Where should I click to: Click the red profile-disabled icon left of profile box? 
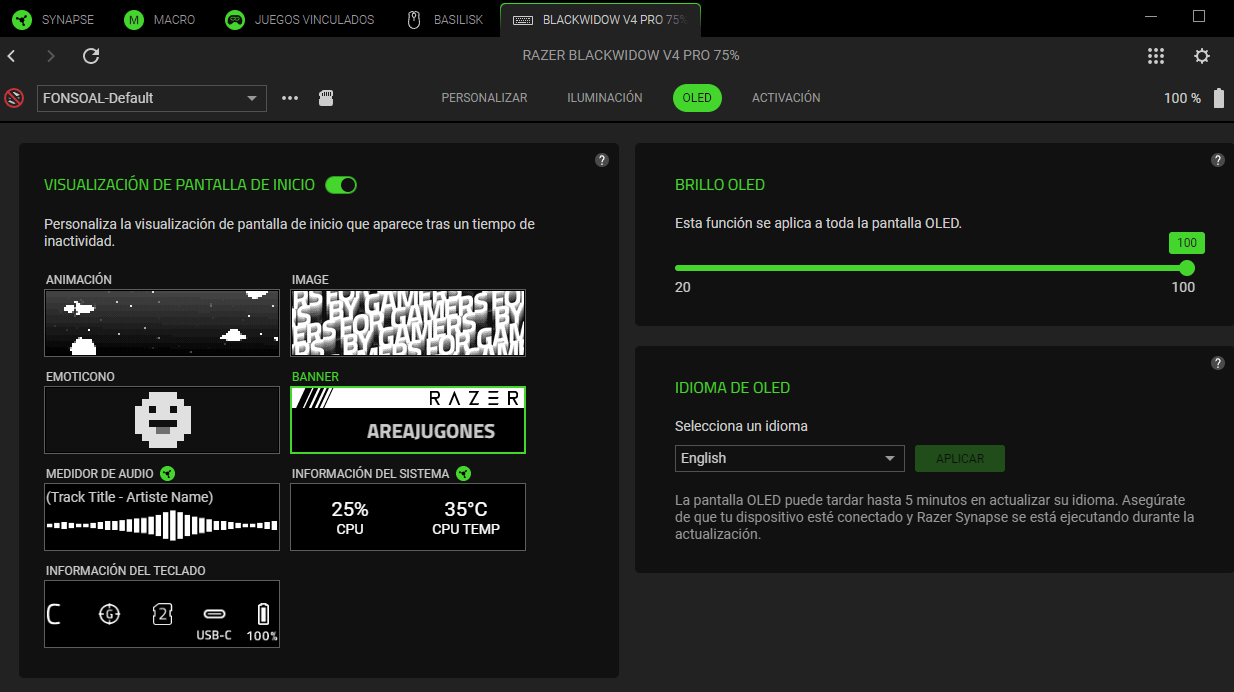[14, 98]
